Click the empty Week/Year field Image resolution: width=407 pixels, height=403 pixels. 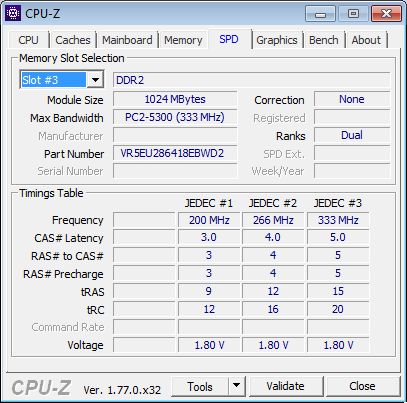click(352, 171)
